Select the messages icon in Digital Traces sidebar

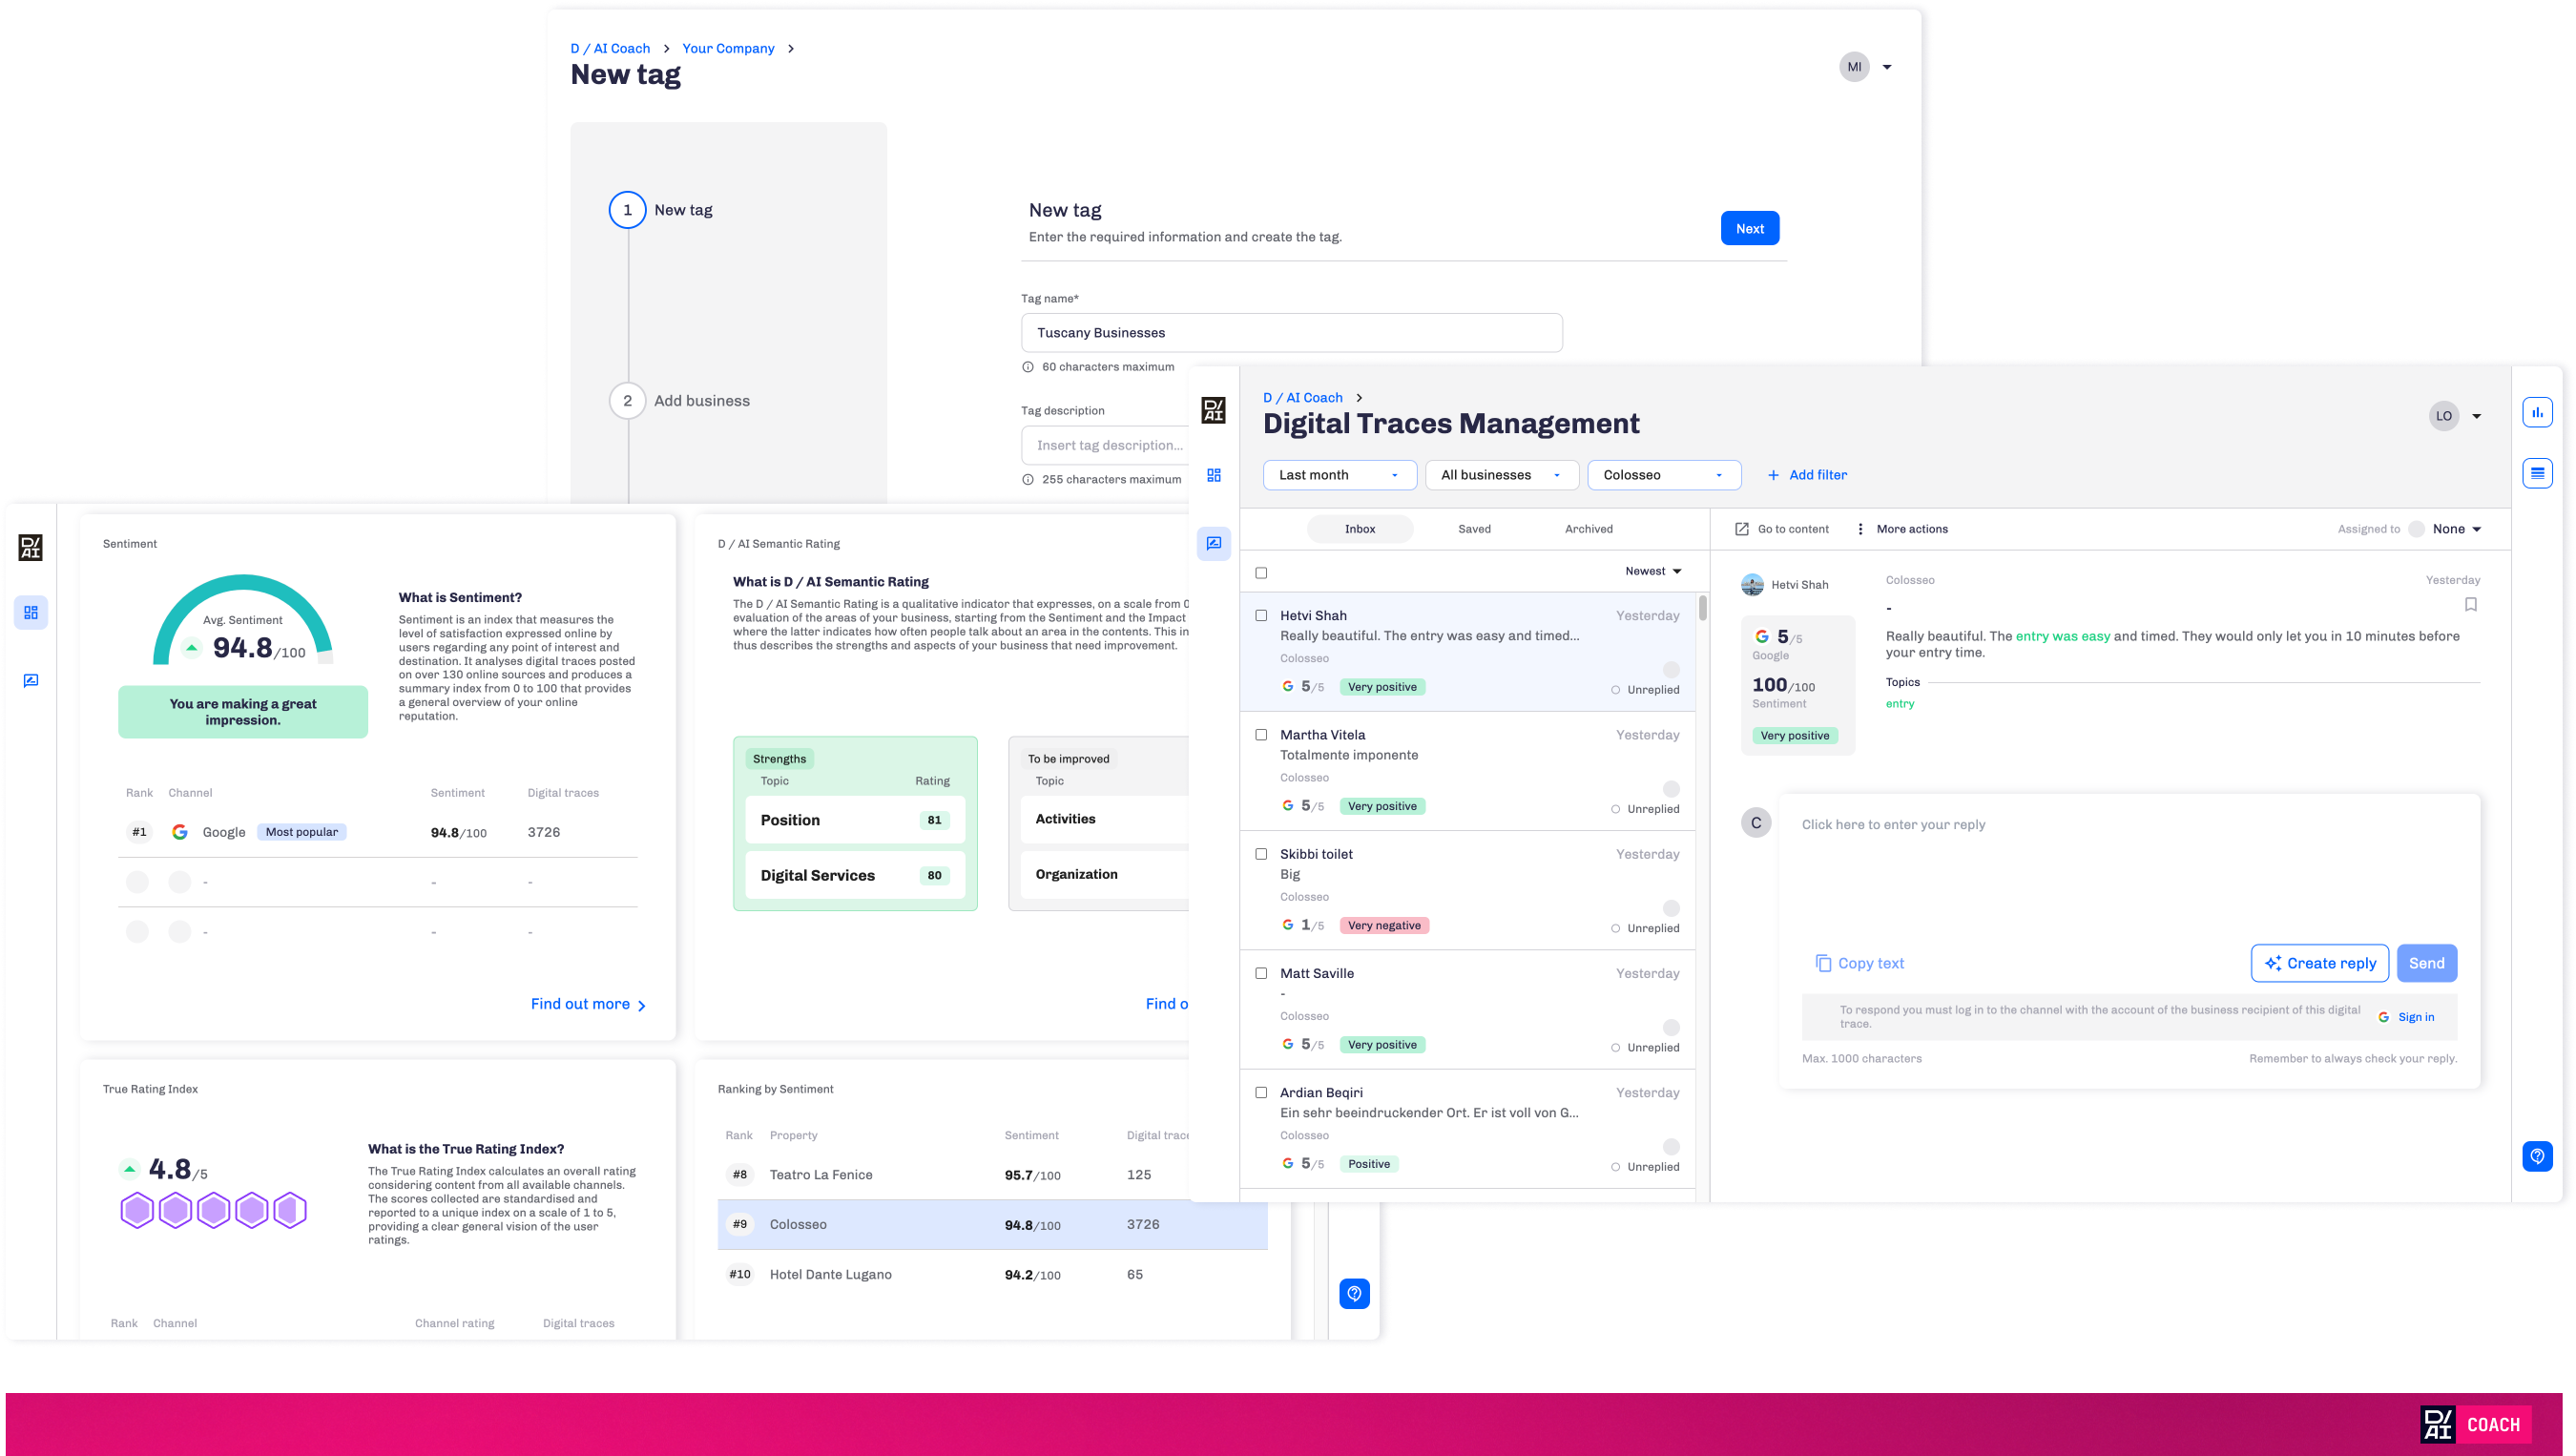[x=1213, y=543]
